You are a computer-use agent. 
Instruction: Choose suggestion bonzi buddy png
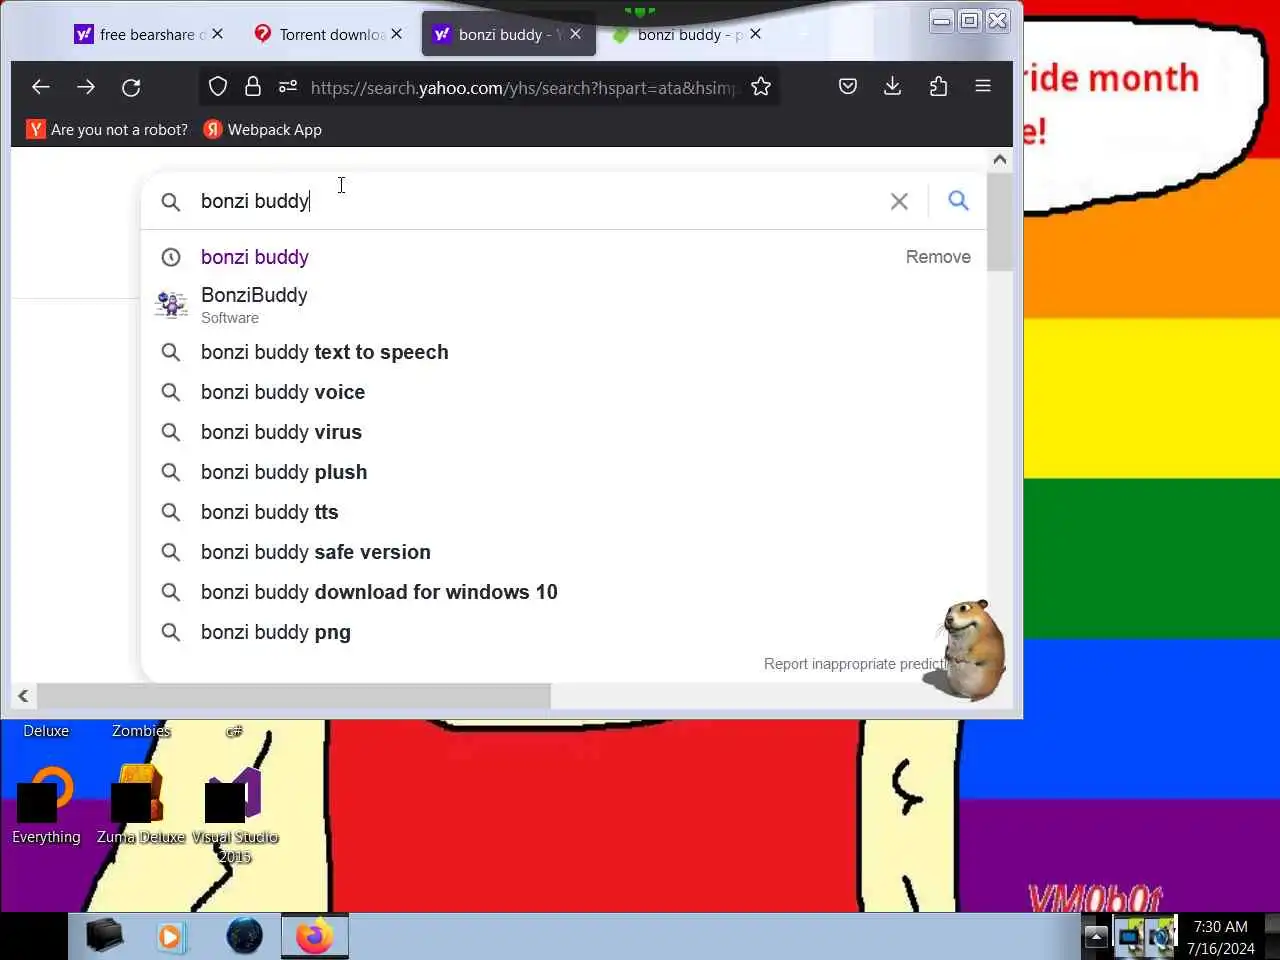click(563, 632)
